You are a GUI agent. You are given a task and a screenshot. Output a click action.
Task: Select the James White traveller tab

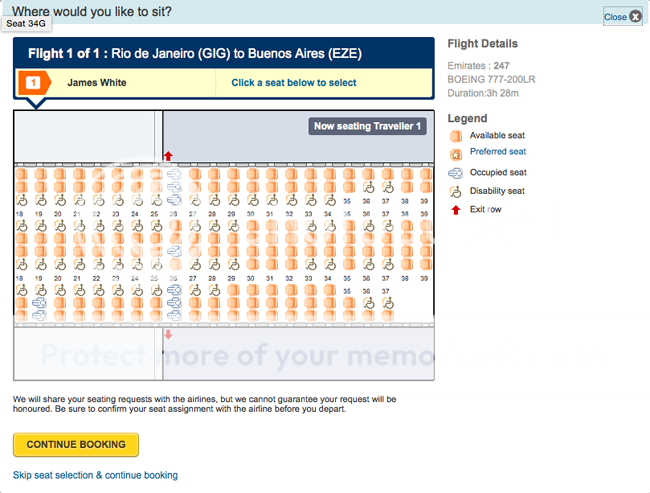click(97, 83)
